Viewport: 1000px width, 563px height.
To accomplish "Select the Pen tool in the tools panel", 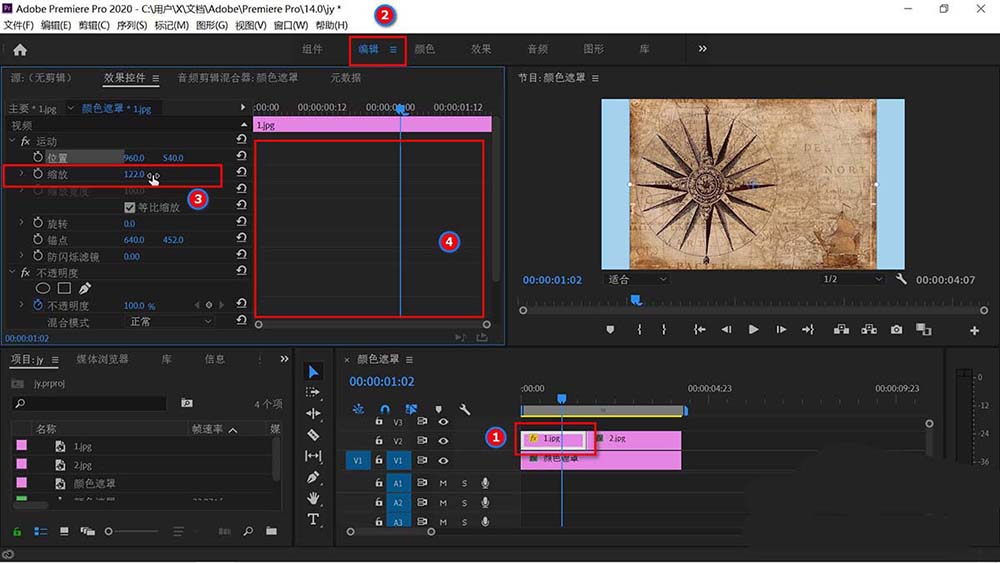I will [x=313, y=477].
